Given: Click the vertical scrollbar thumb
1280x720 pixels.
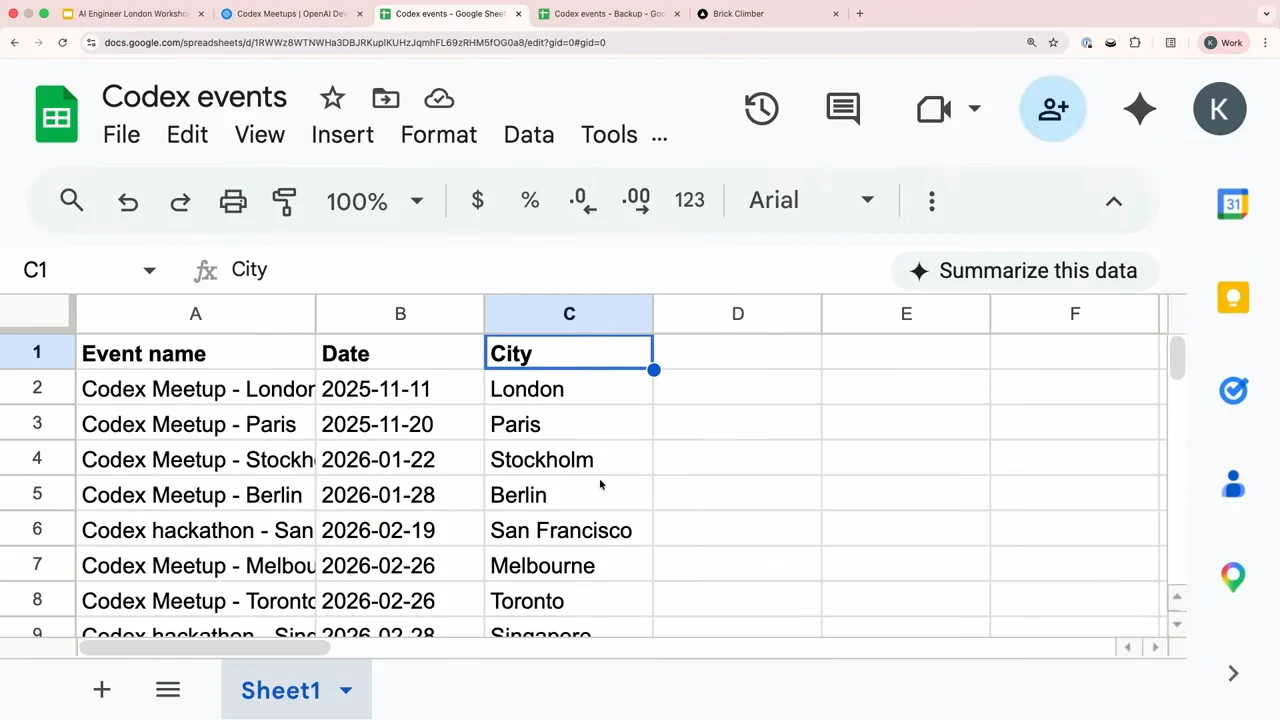Looking at the screenshot, I should tap(1177, 358).
